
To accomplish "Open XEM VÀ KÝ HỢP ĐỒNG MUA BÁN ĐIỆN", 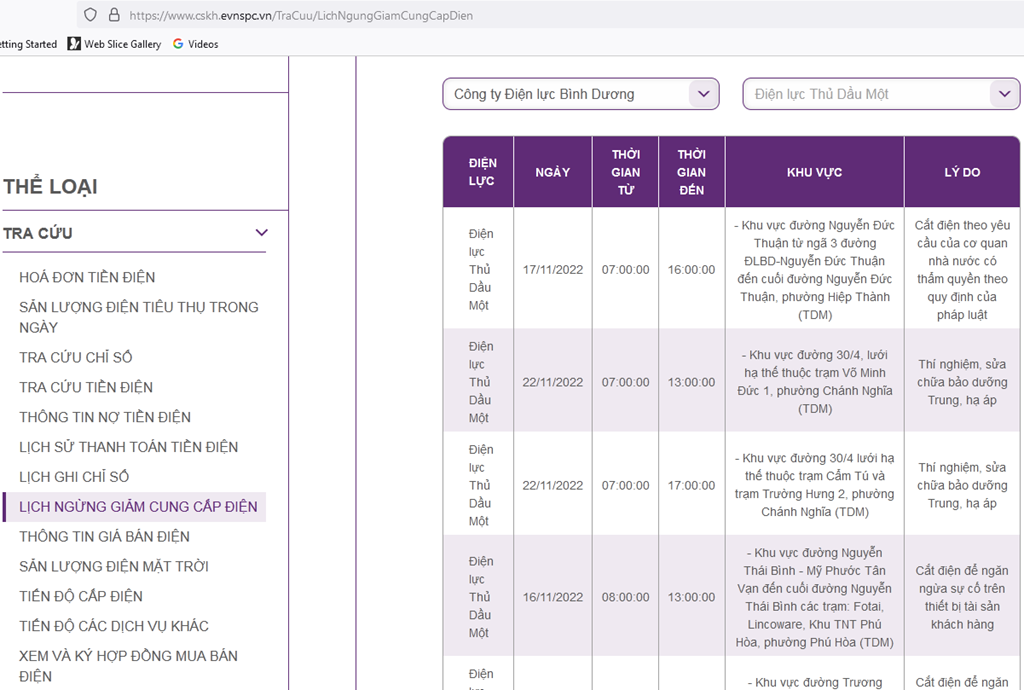I will click(x=129, y=666).
